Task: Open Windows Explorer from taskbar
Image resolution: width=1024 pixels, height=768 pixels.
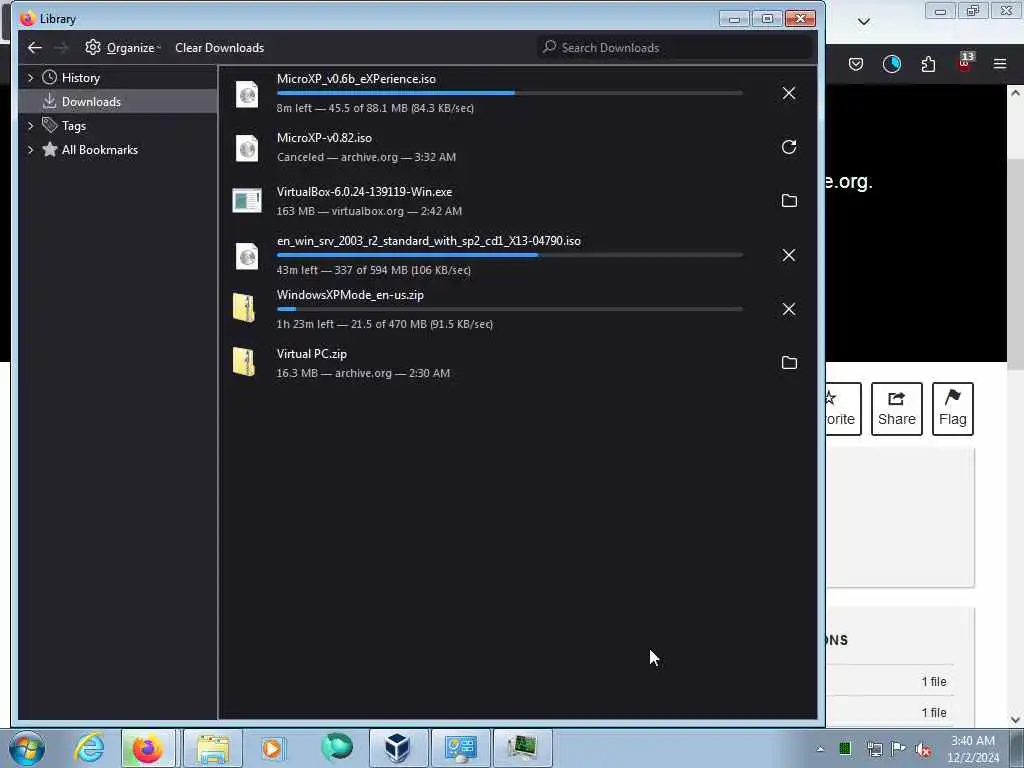Action: click(213, 748)
